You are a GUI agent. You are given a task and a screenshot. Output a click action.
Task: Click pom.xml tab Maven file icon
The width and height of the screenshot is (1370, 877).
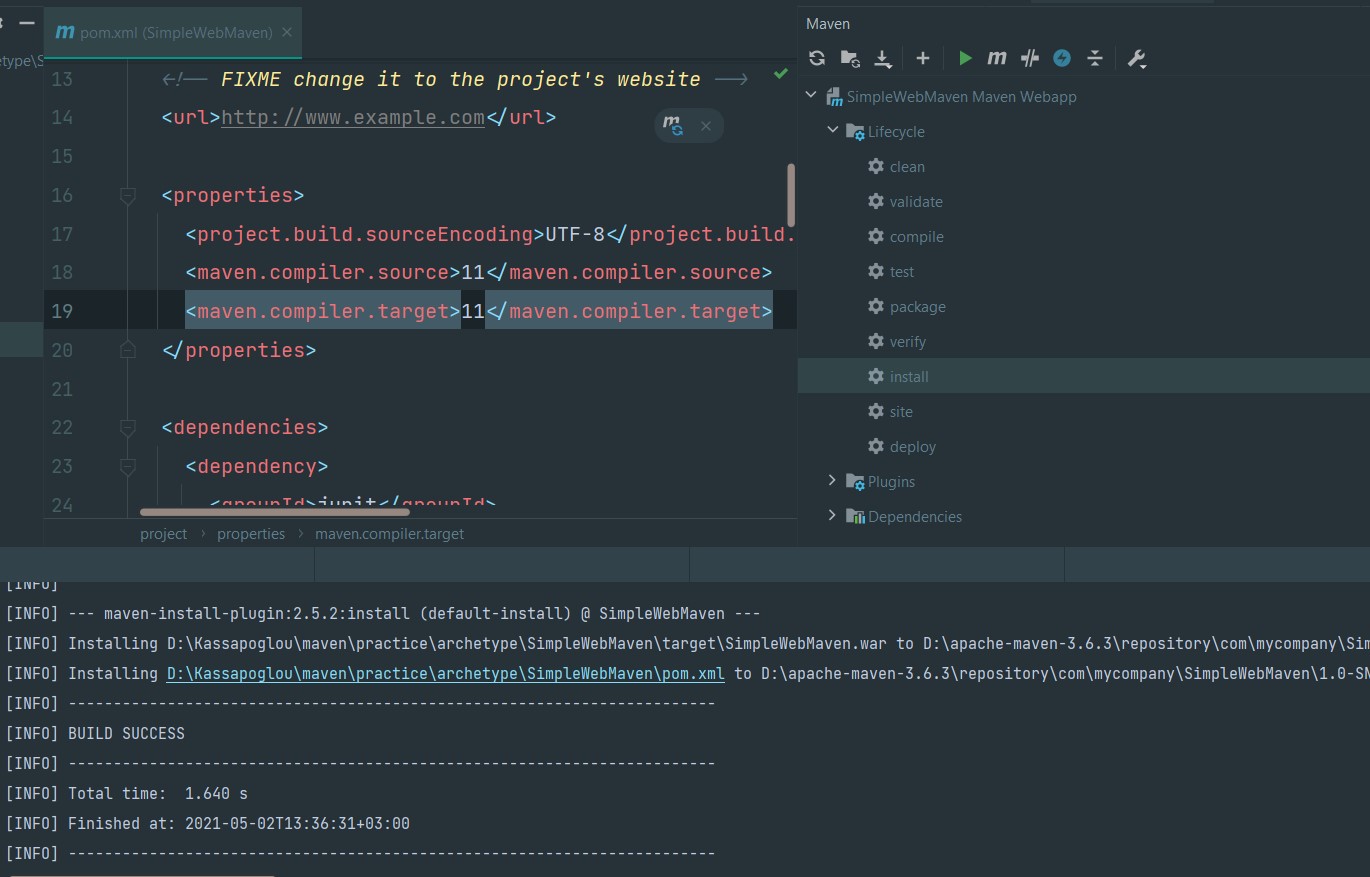click(65, 33)
